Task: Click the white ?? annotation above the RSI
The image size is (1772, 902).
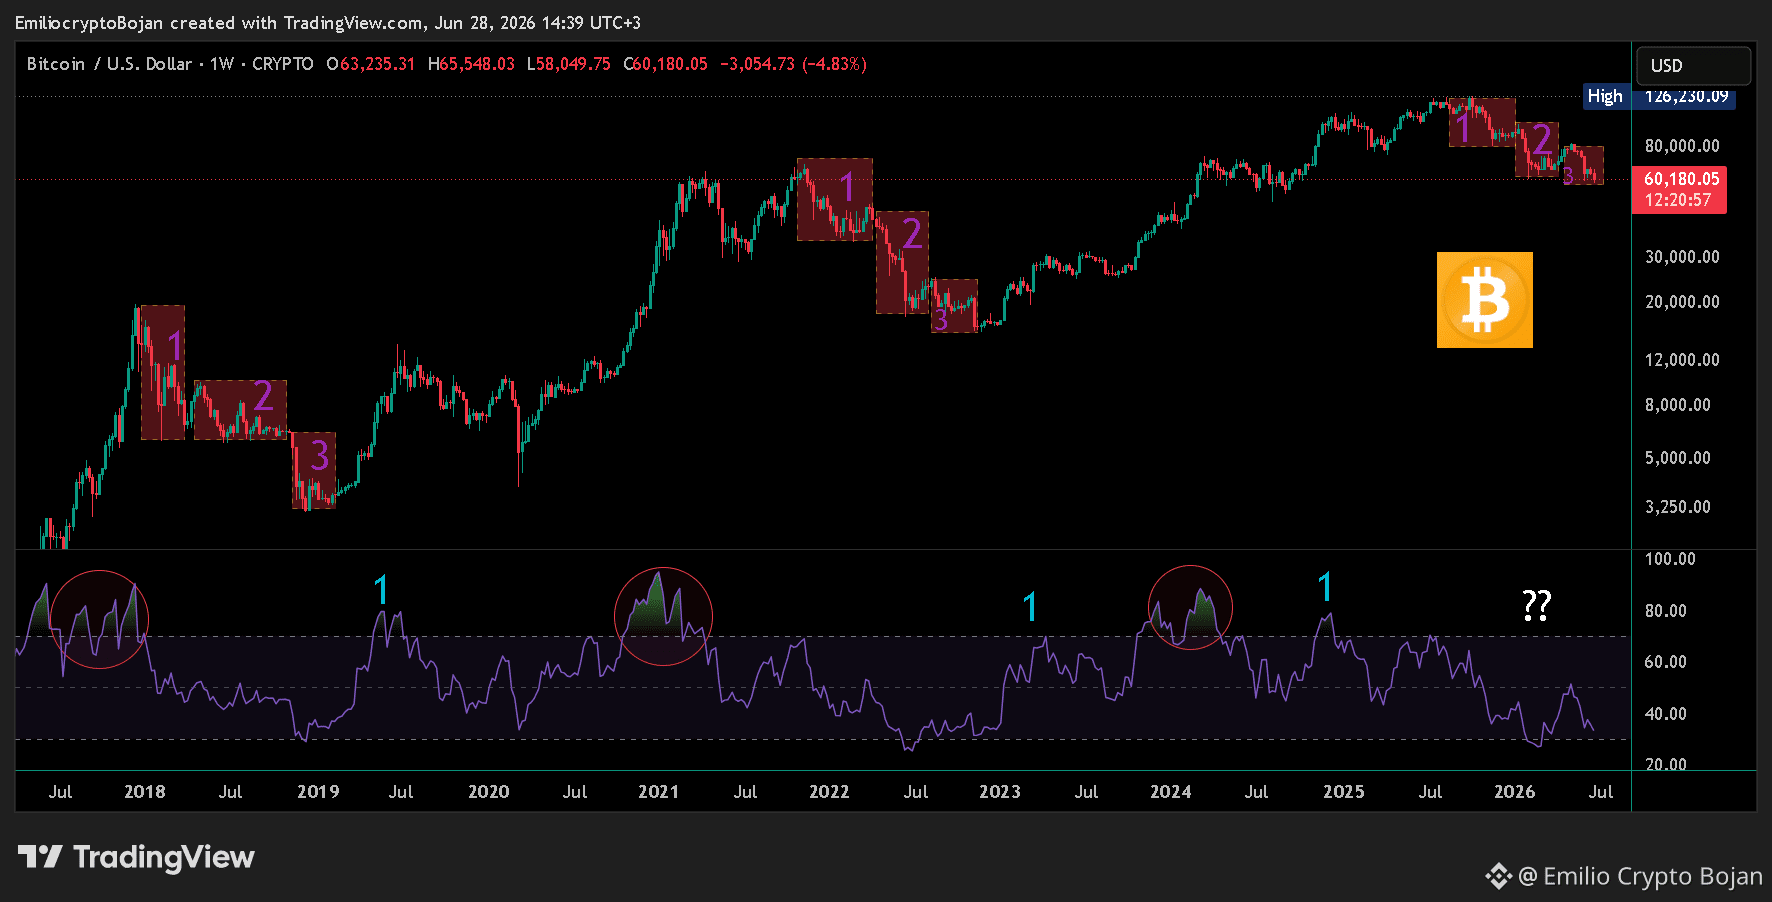Action: (x=1536, y=605)
